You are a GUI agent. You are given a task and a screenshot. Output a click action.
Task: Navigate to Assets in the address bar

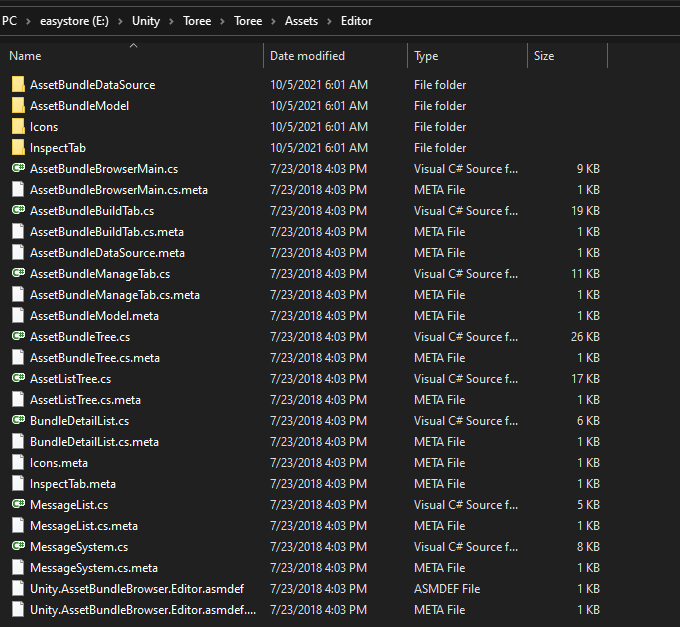(302, 21)
